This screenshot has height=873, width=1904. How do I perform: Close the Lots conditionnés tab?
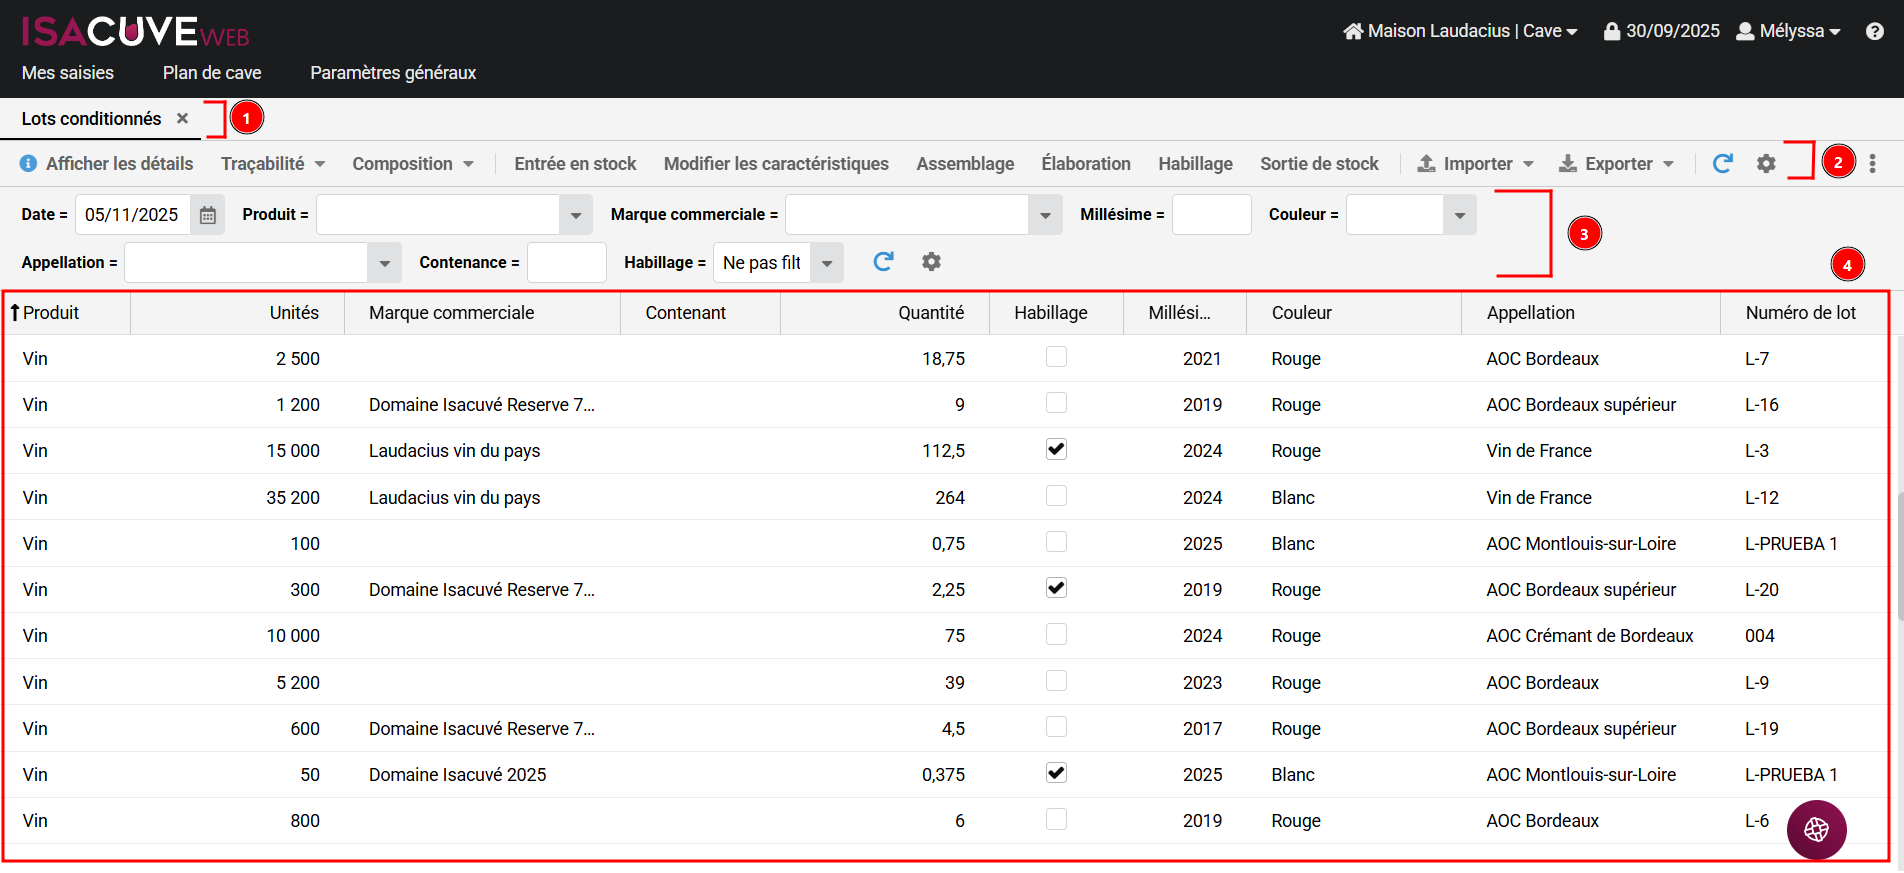click(x=182, y=118)
